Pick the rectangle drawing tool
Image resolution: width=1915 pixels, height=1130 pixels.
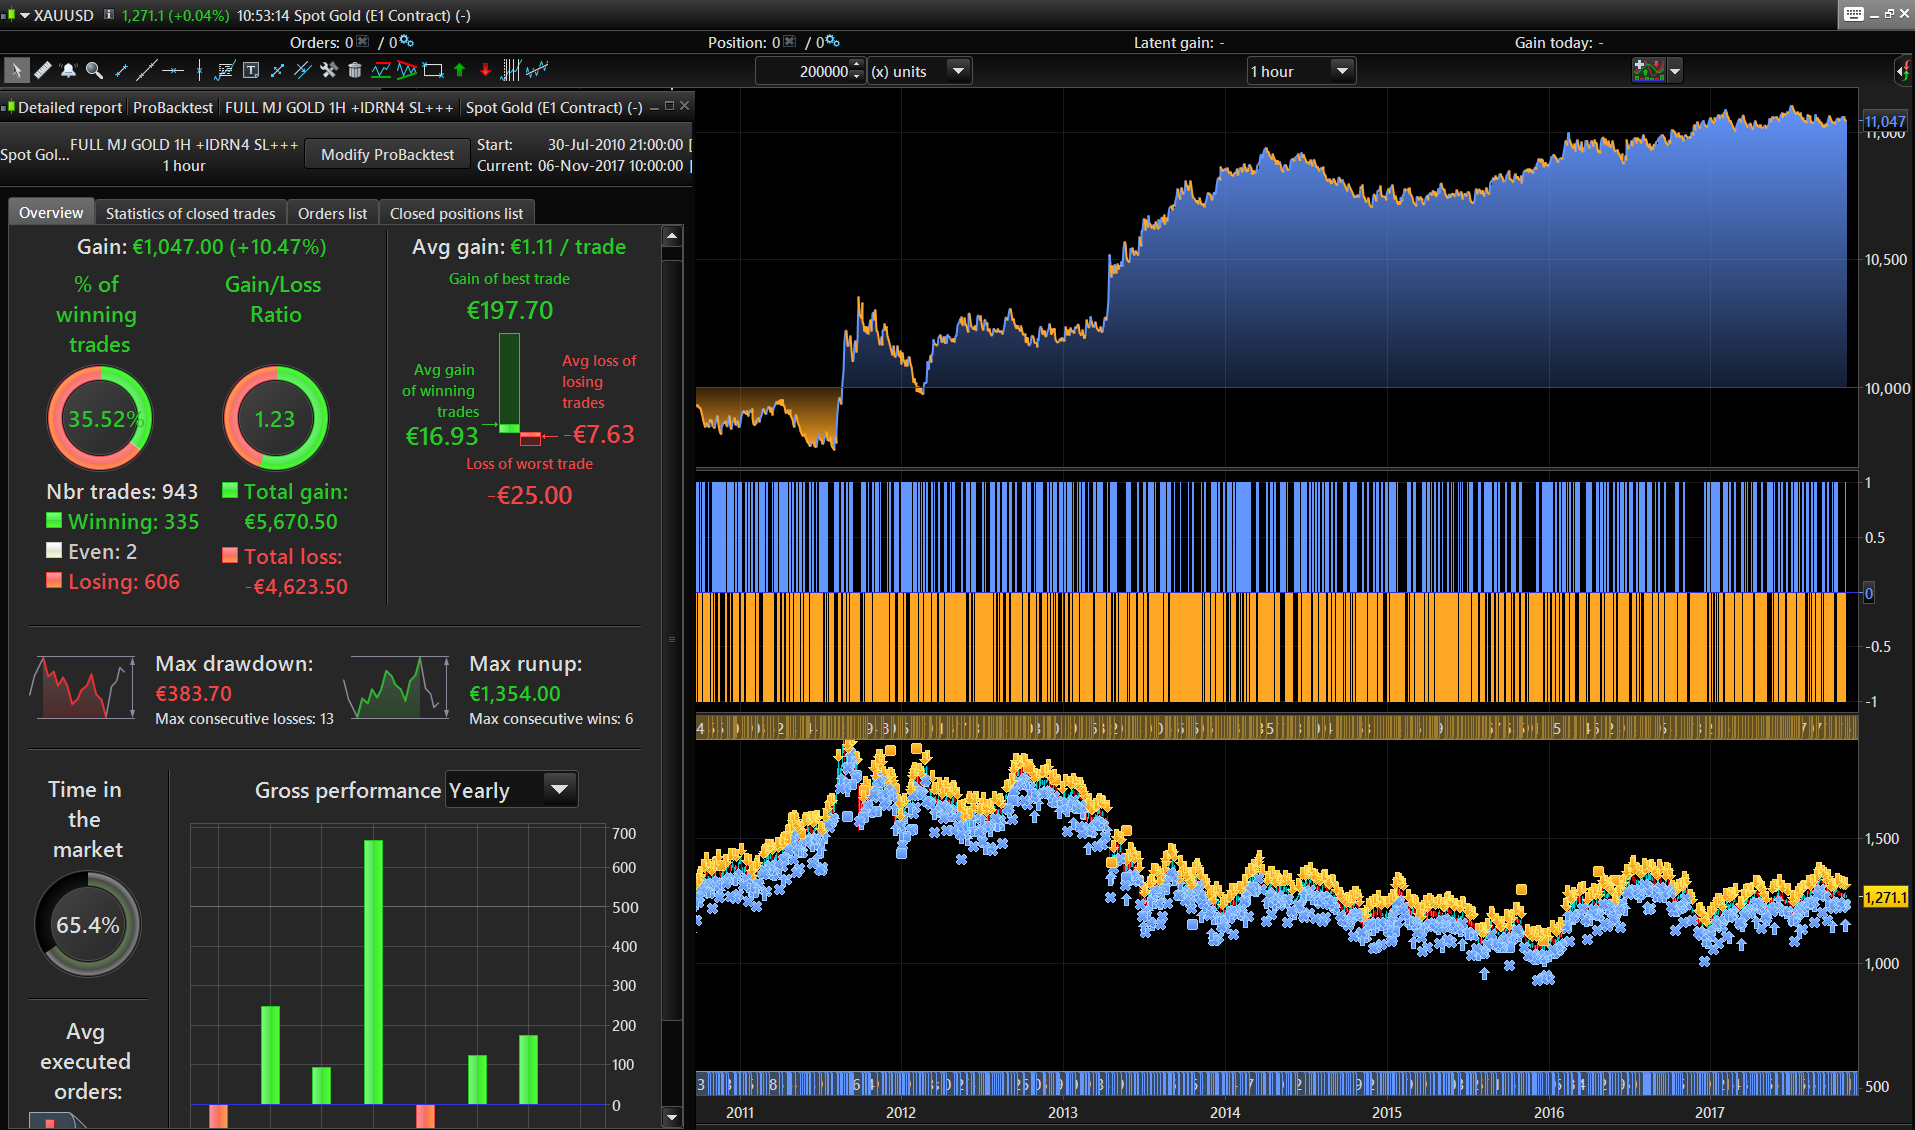click(x=433, y=70)
